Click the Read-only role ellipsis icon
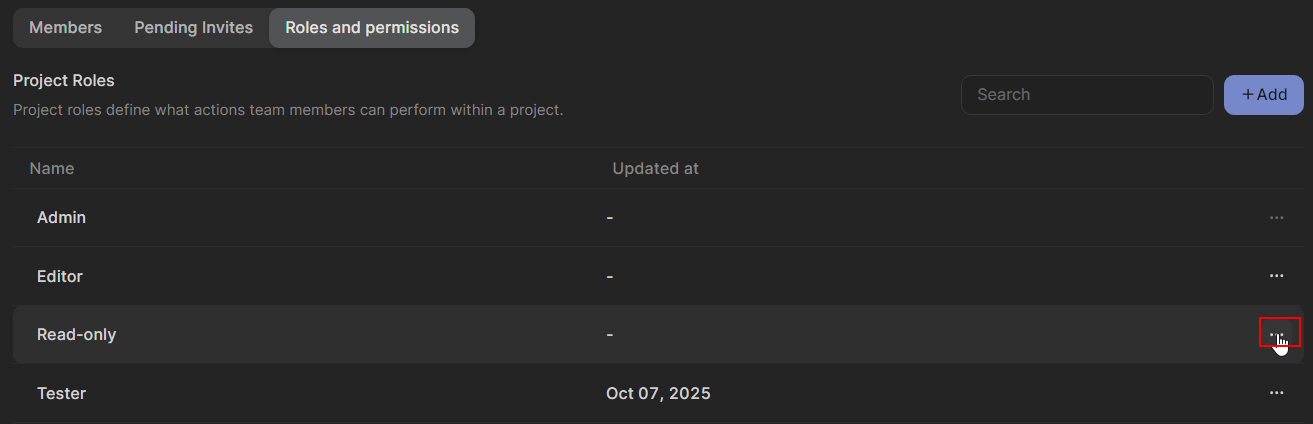This screenshot has height=424, width=1313. coord(1277,334)
